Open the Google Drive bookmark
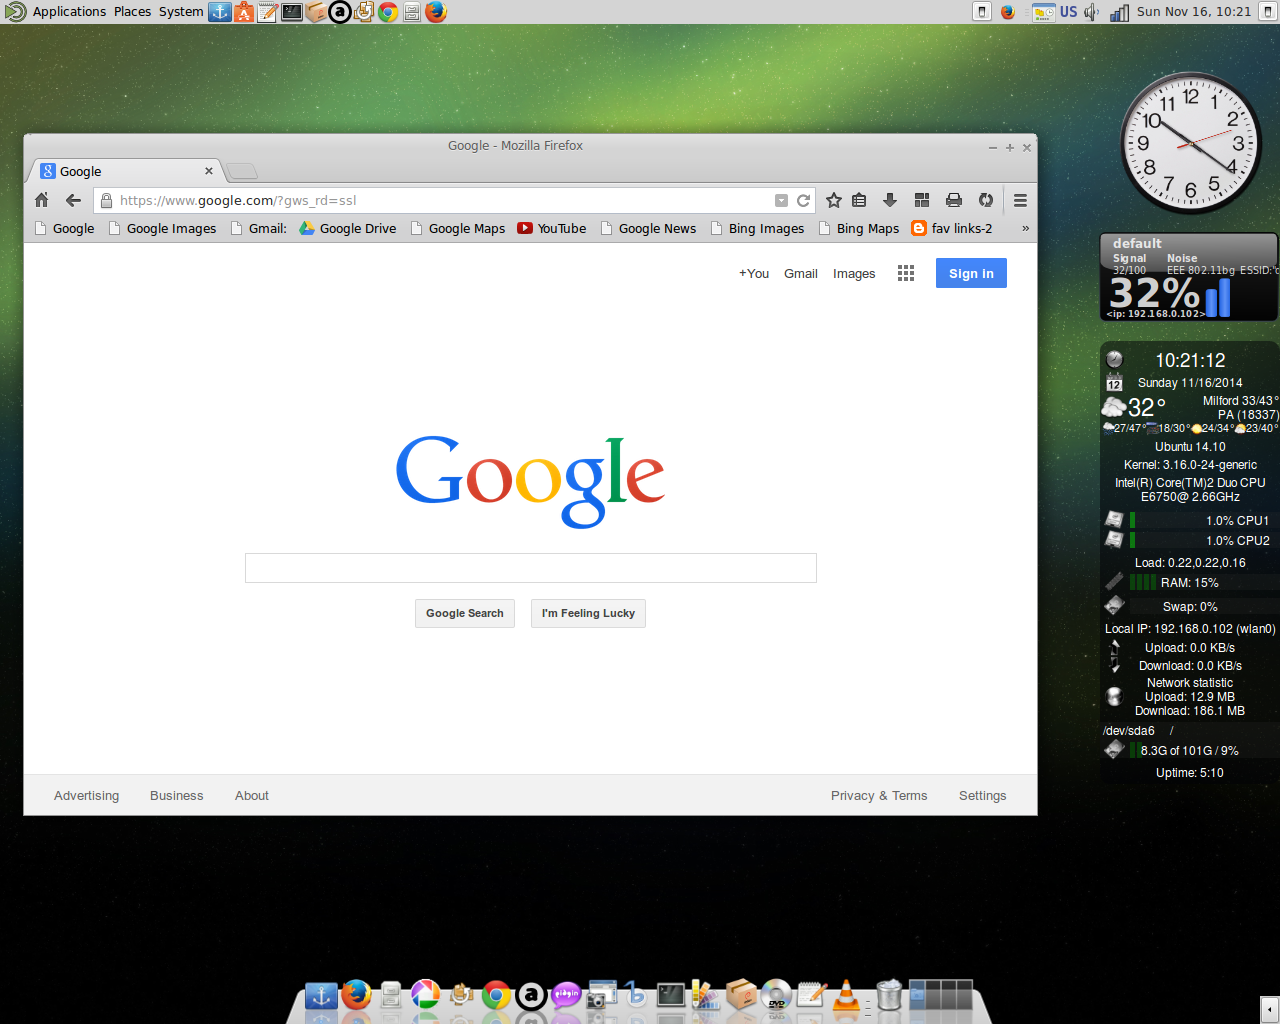1280x1024 pixels. point(347,228)
